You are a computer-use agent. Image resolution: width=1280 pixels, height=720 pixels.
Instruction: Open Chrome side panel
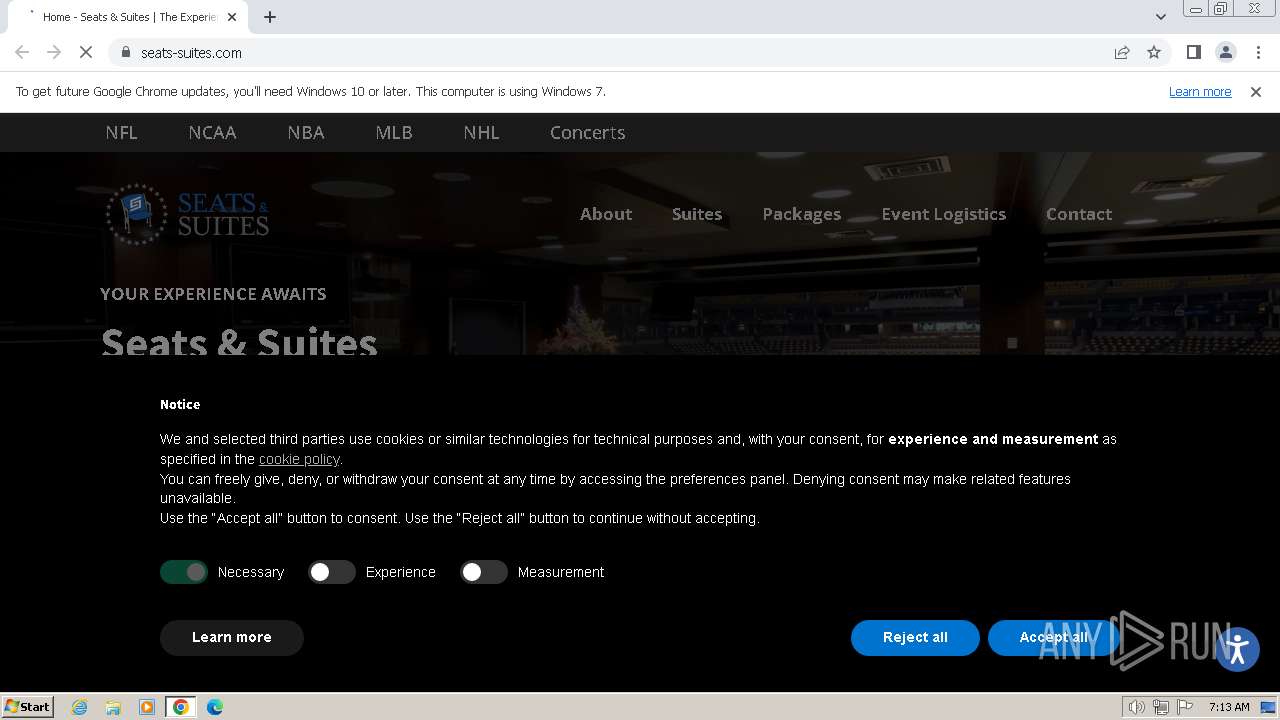click(1193, 53)
